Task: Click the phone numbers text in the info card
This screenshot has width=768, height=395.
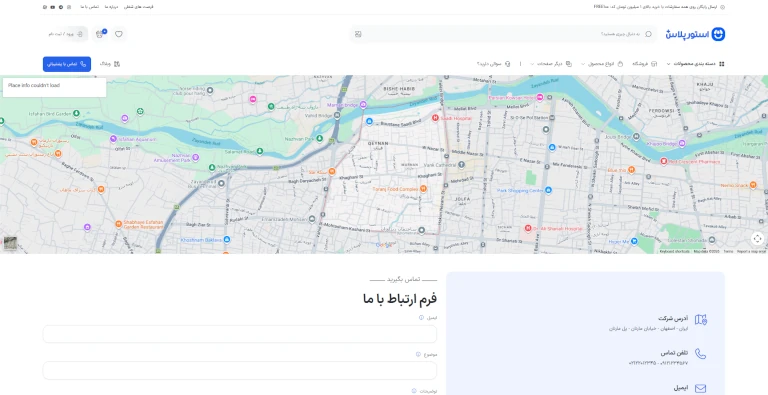Action: pos(658,363)
